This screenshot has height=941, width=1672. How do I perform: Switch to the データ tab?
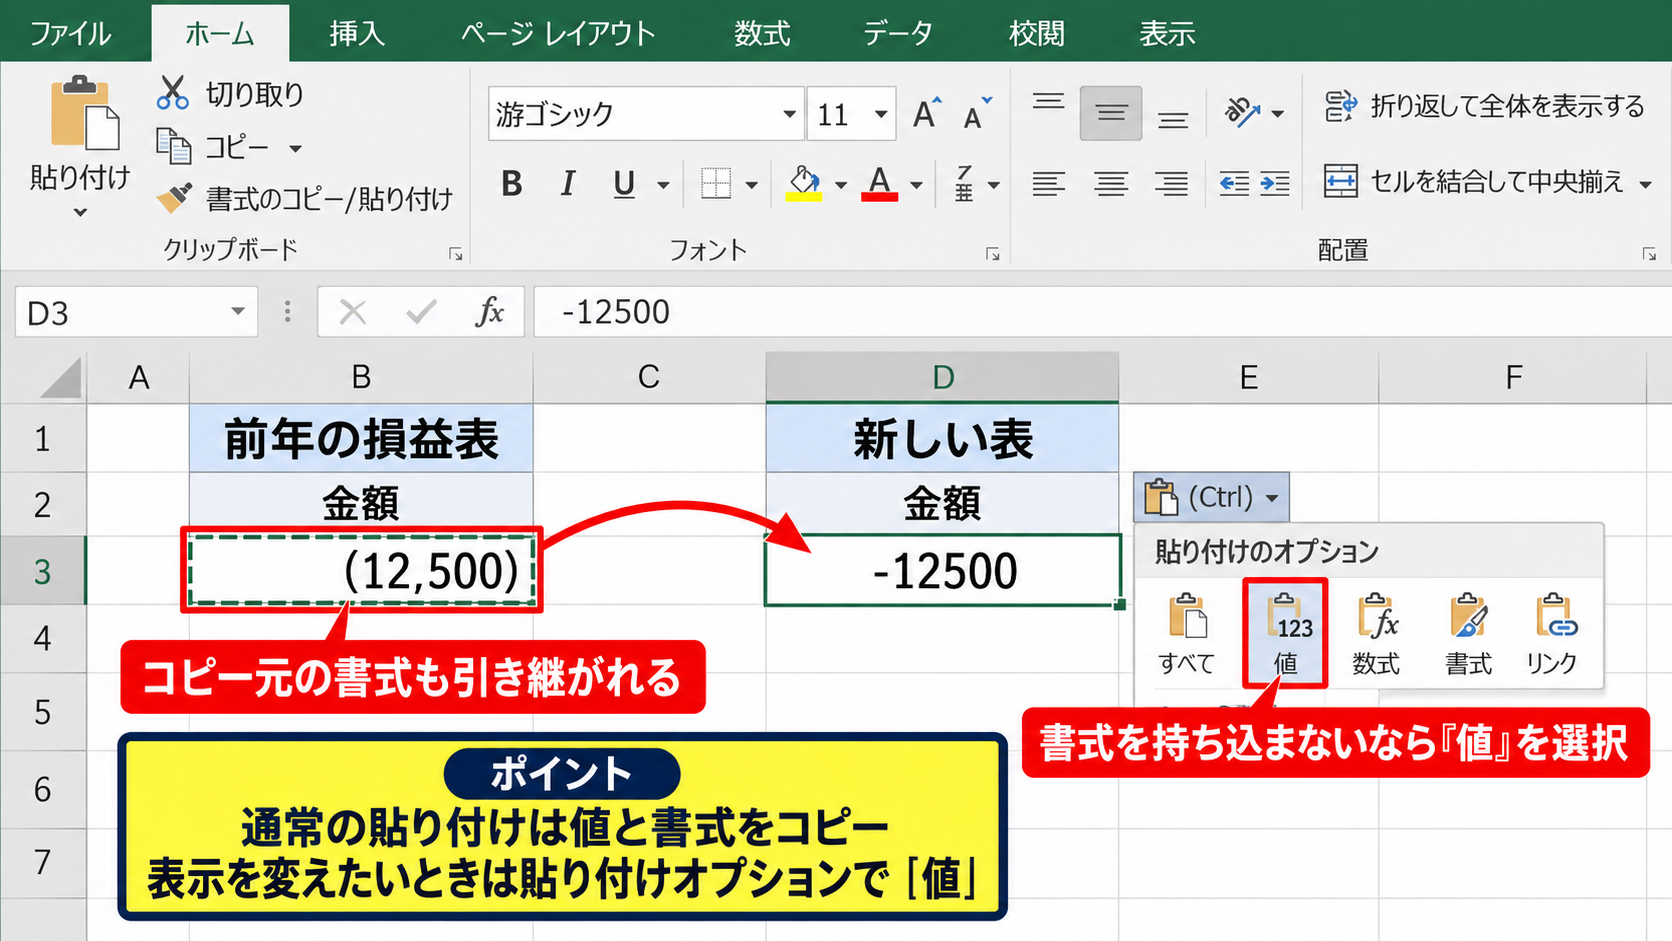click(x=898, y=33)
